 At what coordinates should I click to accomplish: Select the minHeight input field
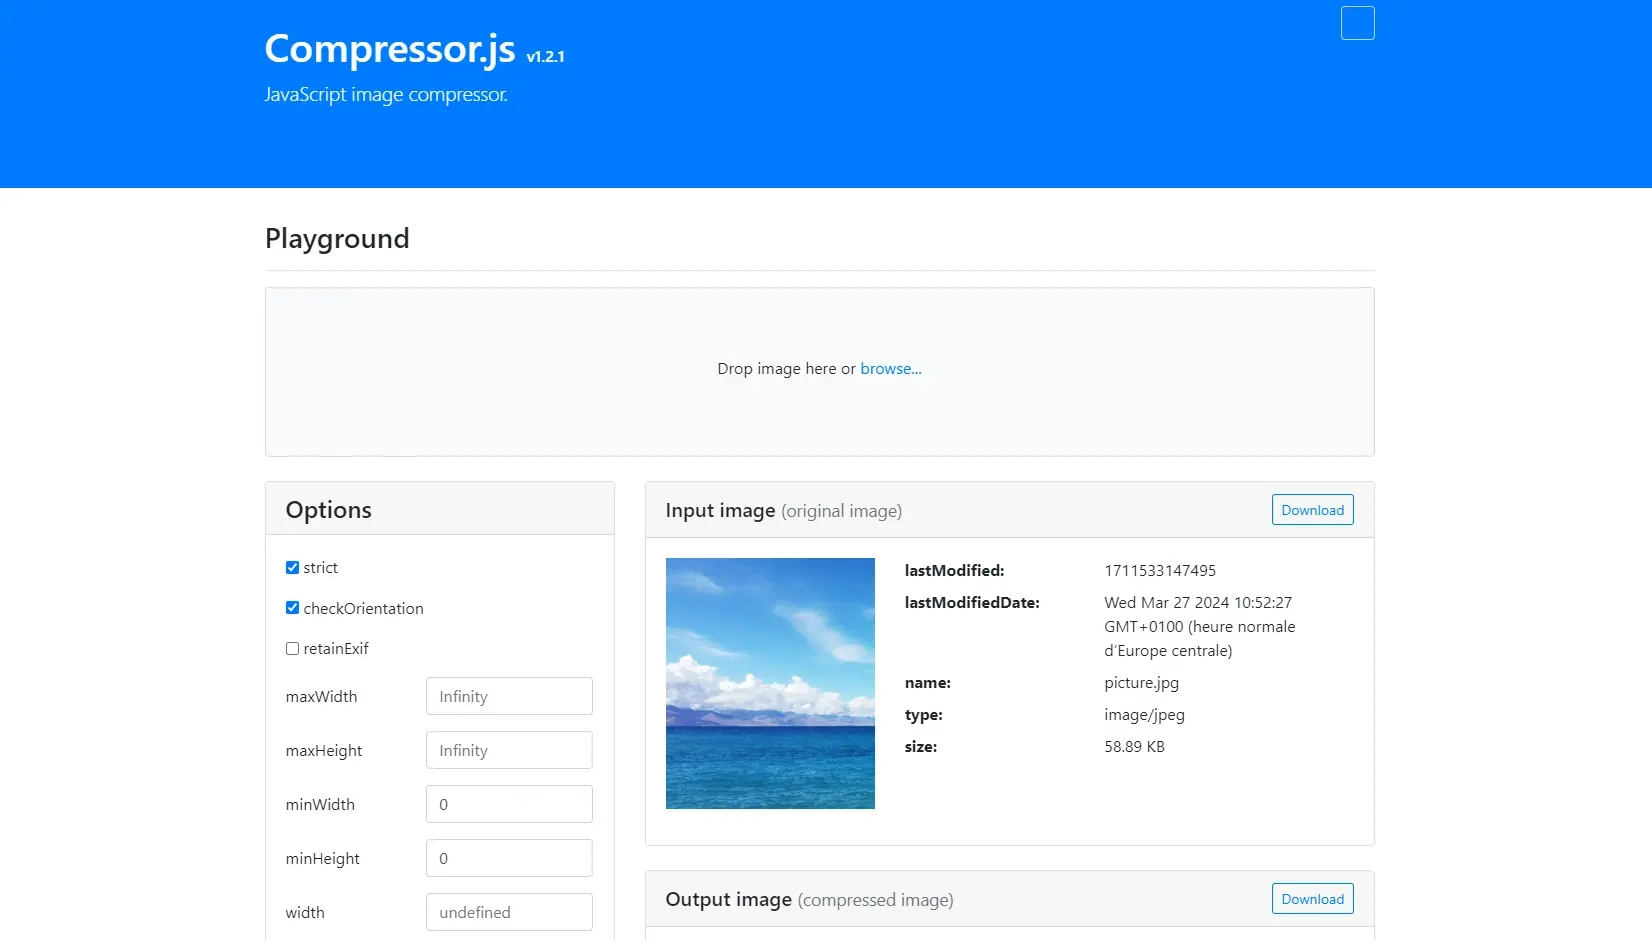(x=509, y=858)
